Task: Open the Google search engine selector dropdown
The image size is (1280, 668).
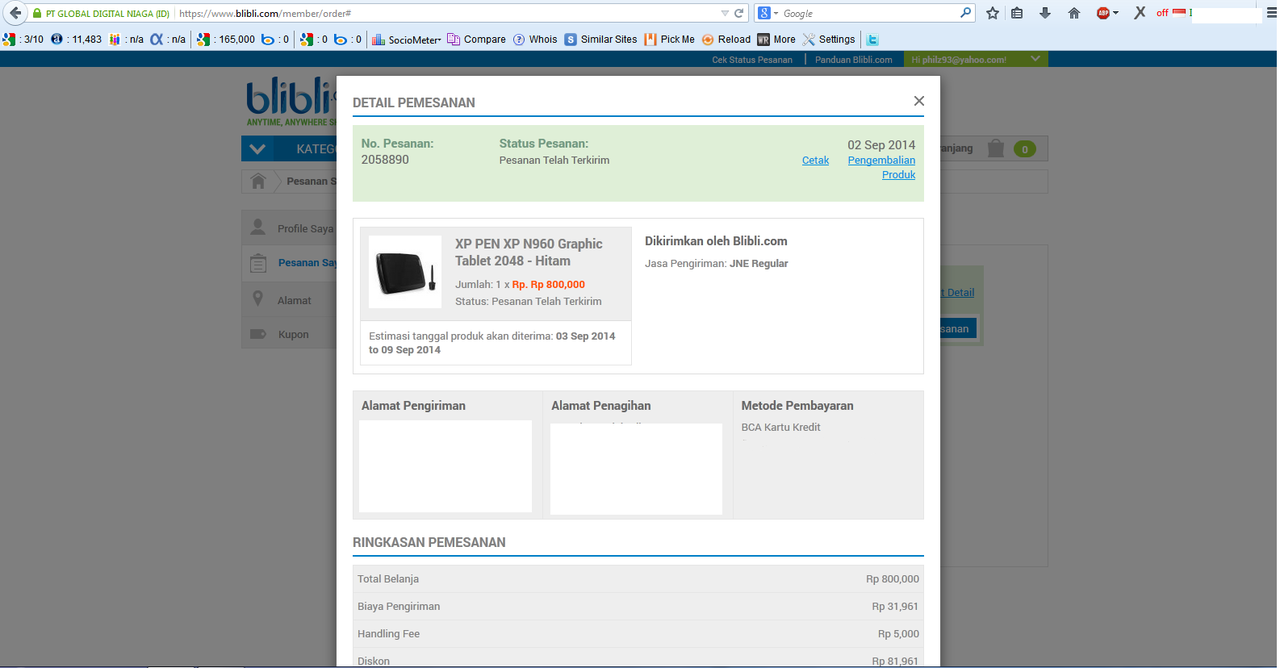Action: tap(768, 13)
